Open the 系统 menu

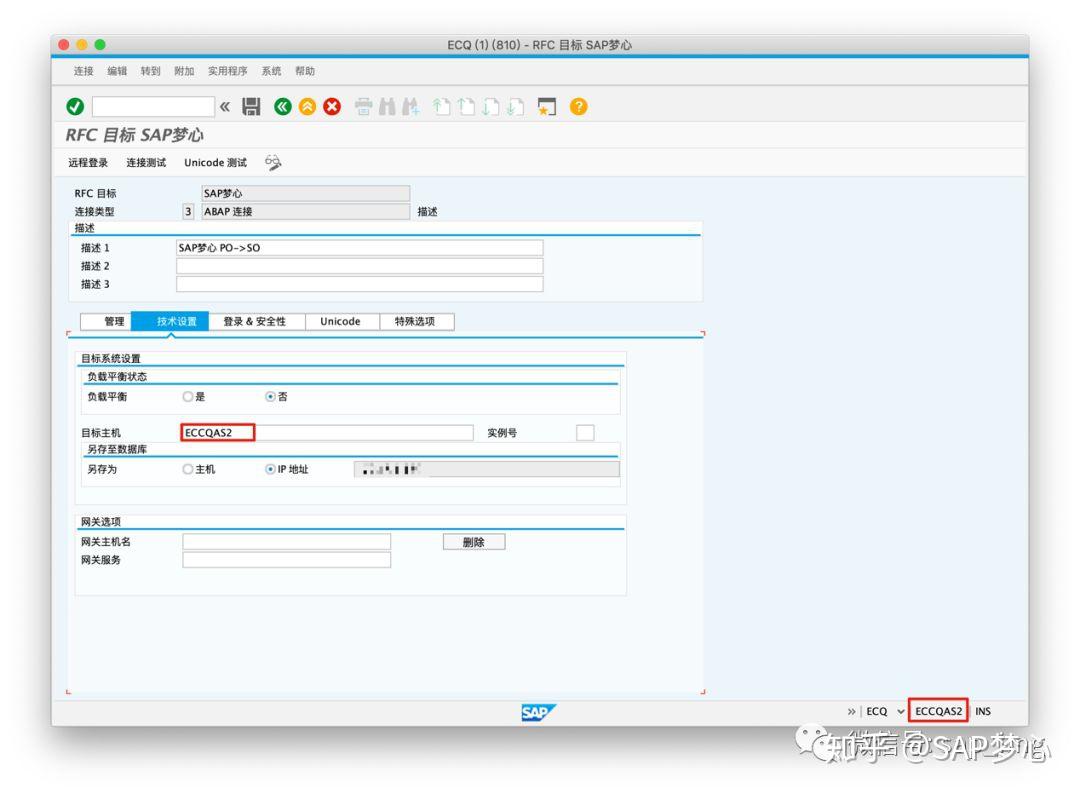(271, 71)
